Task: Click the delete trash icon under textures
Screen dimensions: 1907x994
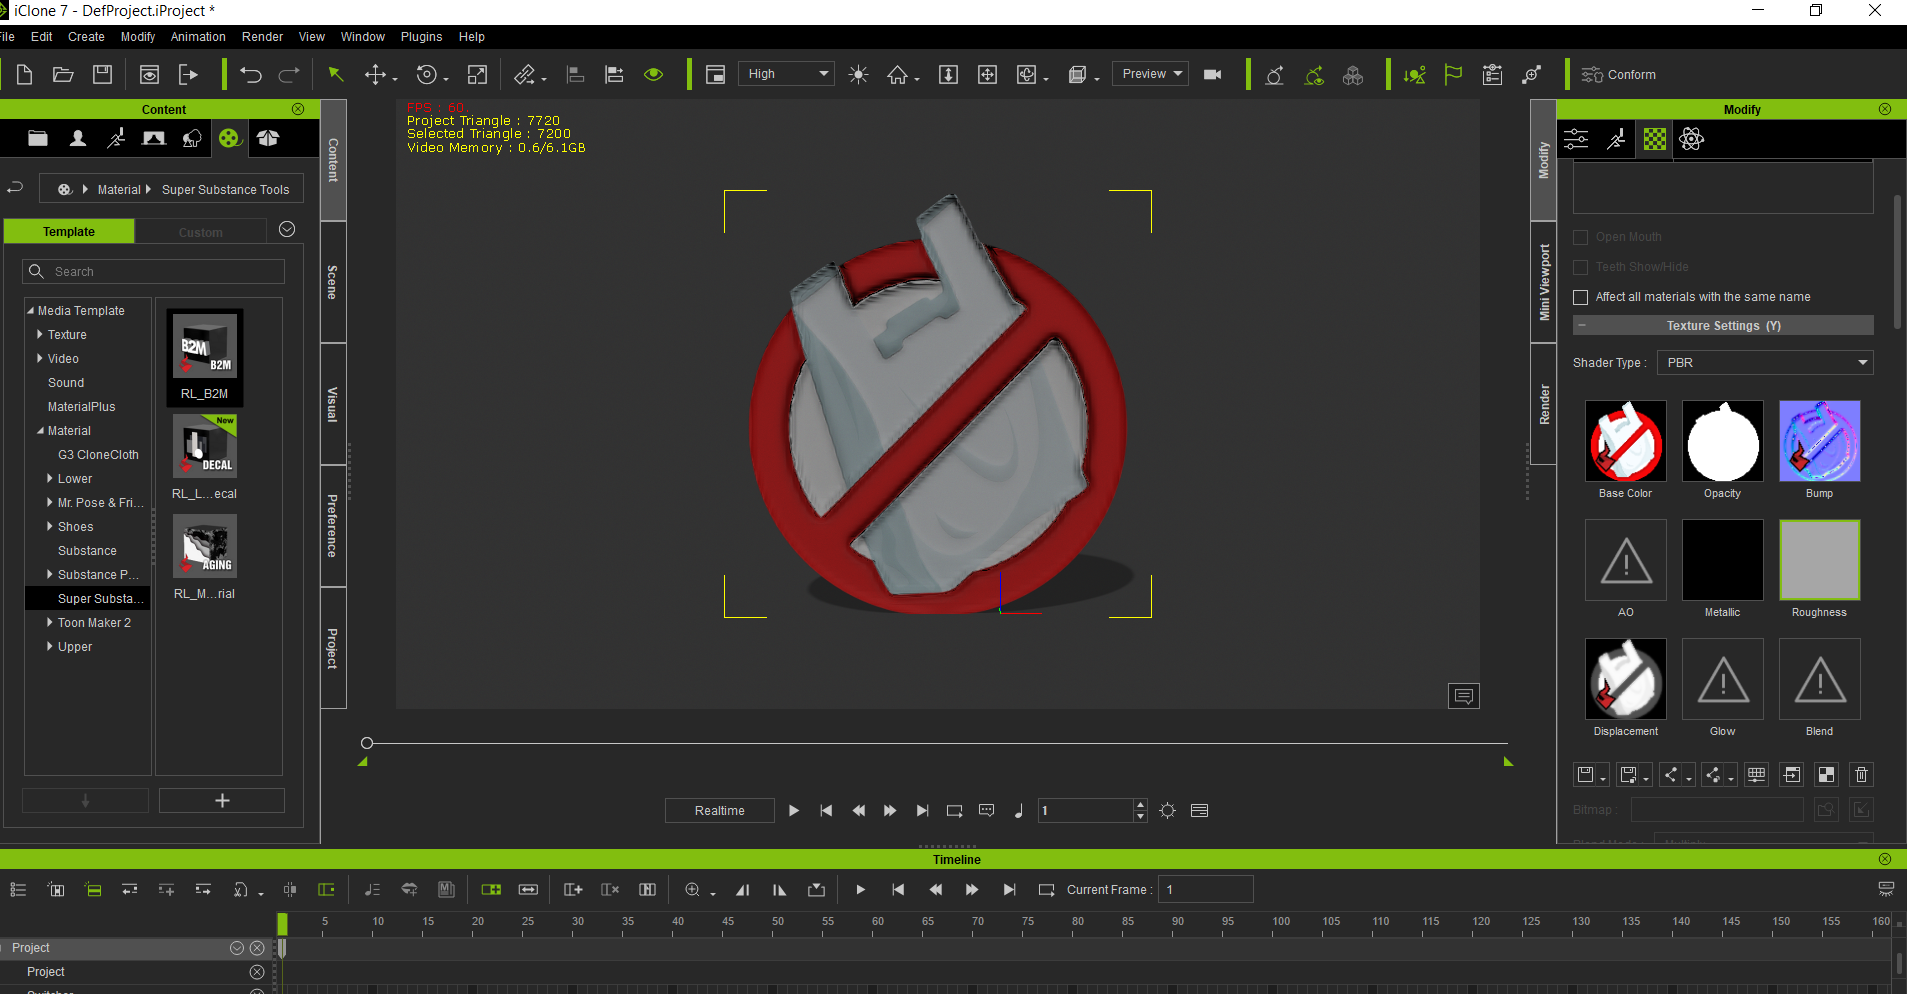Action: coord(1861,775)
